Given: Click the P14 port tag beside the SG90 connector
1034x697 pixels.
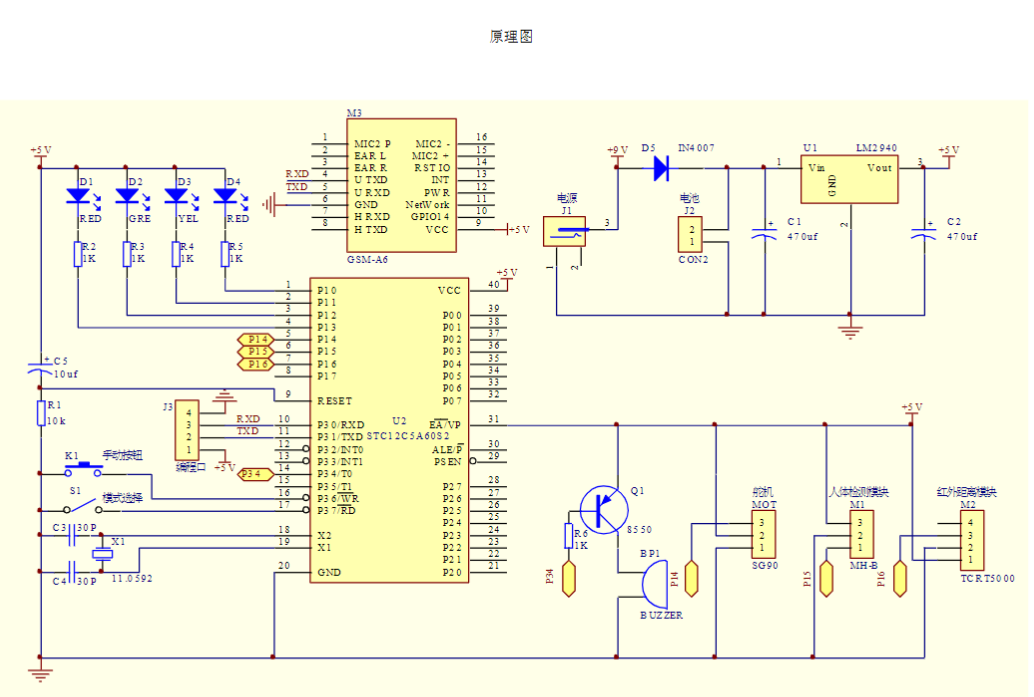Looking at the screenshot, I should point(691,579).
